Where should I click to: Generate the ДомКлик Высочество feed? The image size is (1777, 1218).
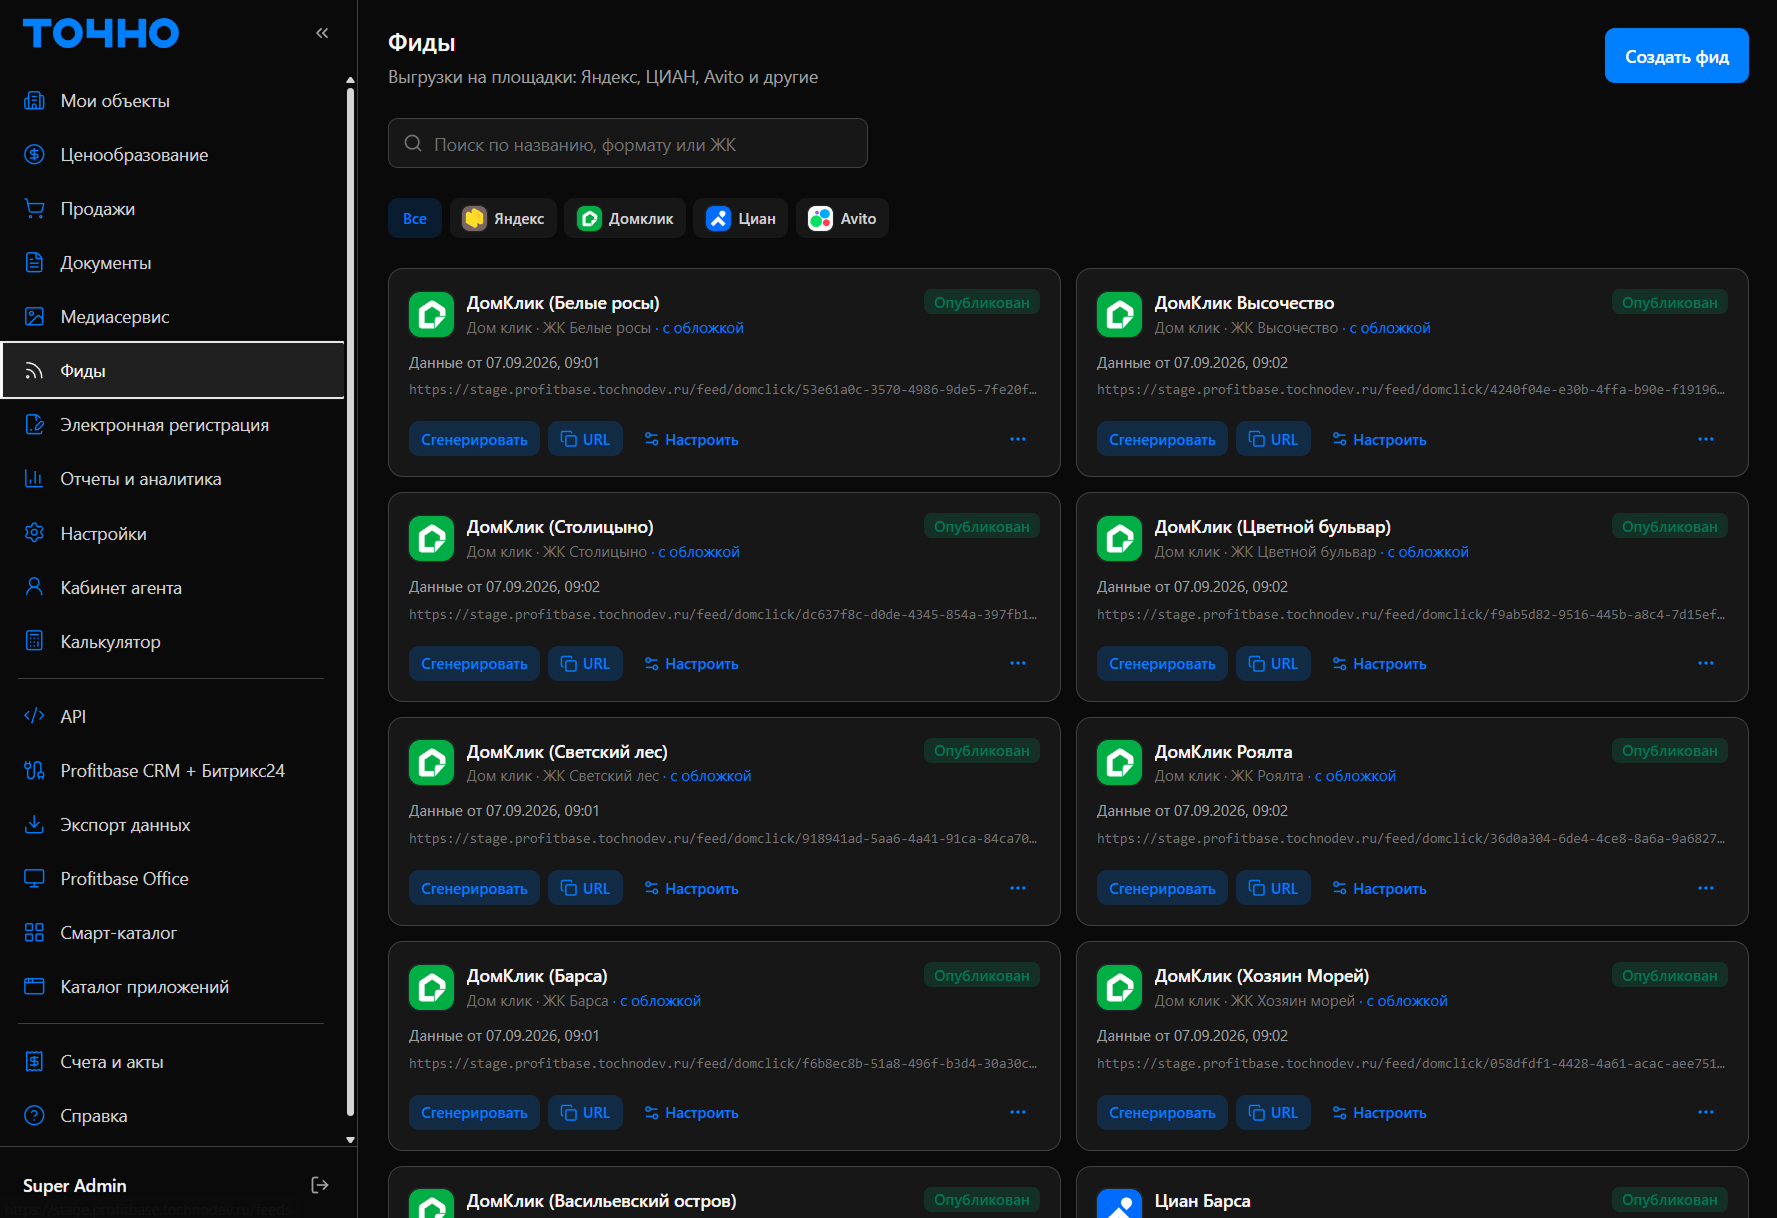coord(1162,440)
